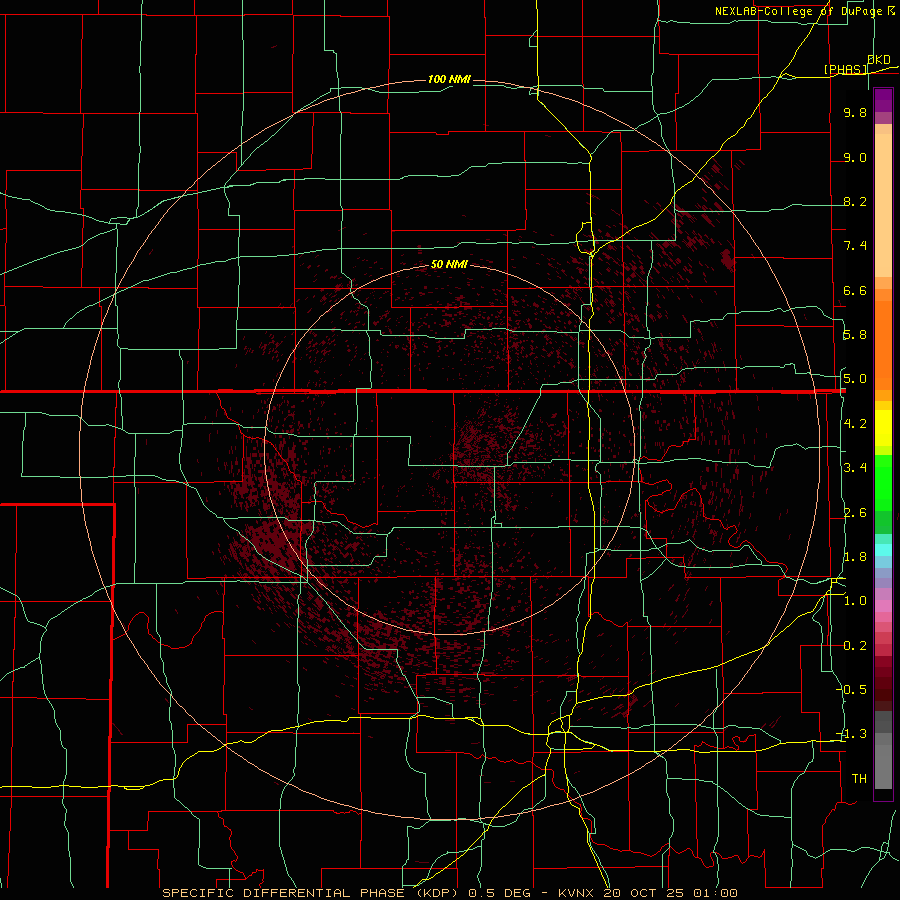
Task: Click the 100 NMI range ring label
Action: click(449, 79)
